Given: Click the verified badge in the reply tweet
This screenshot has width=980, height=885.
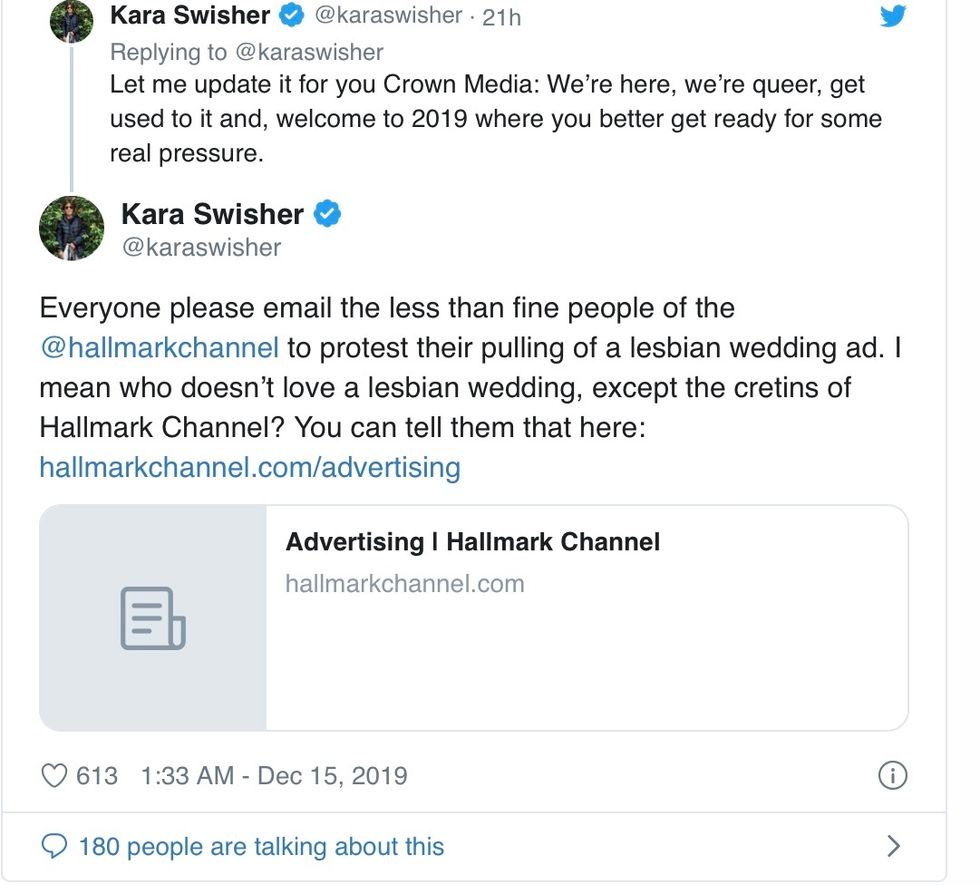Looking at the screenshot, I should (291, 16).
